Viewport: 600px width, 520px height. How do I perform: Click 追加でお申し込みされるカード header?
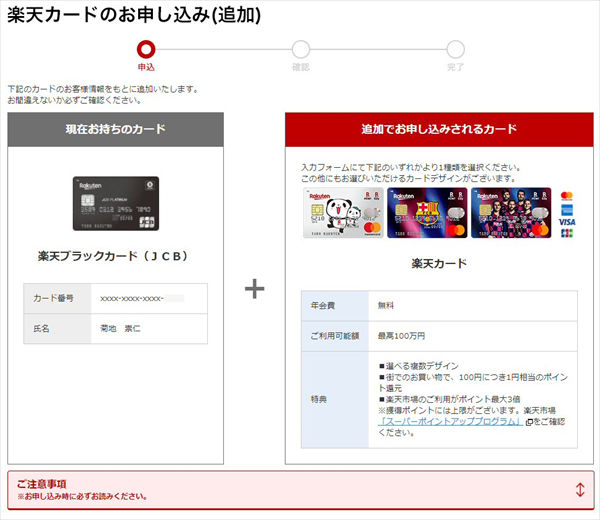coord(439,129)
